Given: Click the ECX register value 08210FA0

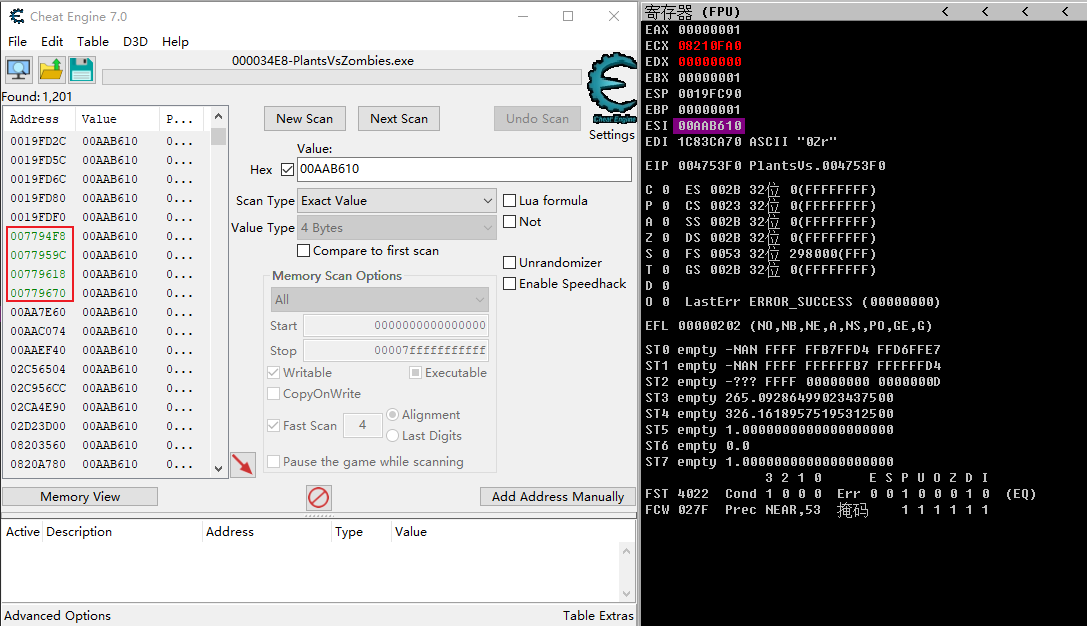Looking at the screenshot, I should (x=710, y=46).
